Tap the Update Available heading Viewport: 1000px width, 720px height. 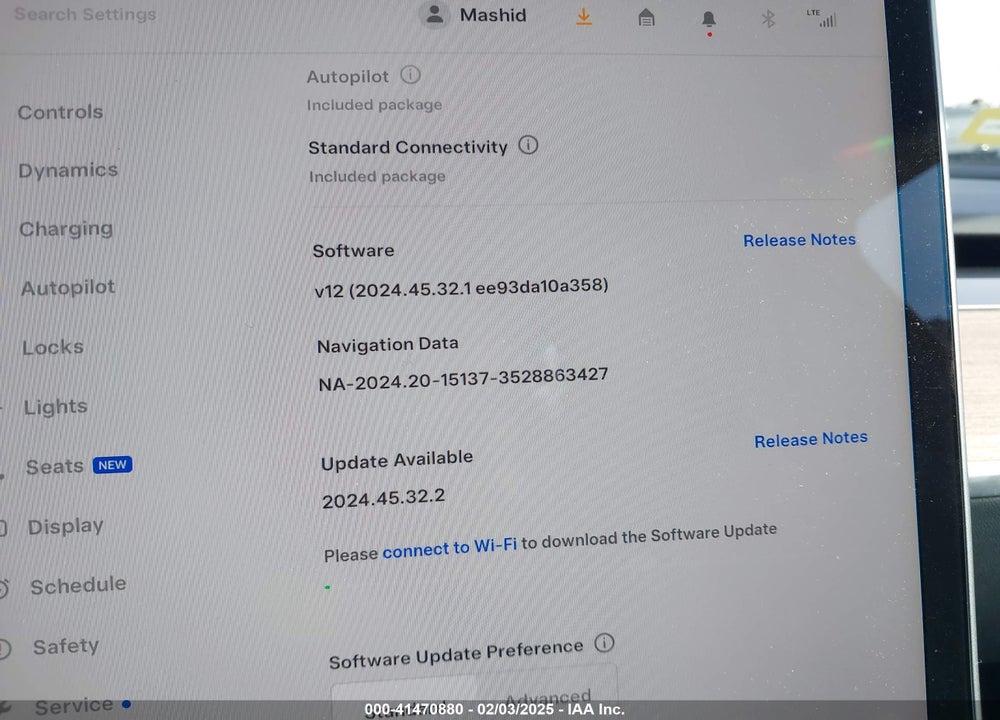point(397,460)
